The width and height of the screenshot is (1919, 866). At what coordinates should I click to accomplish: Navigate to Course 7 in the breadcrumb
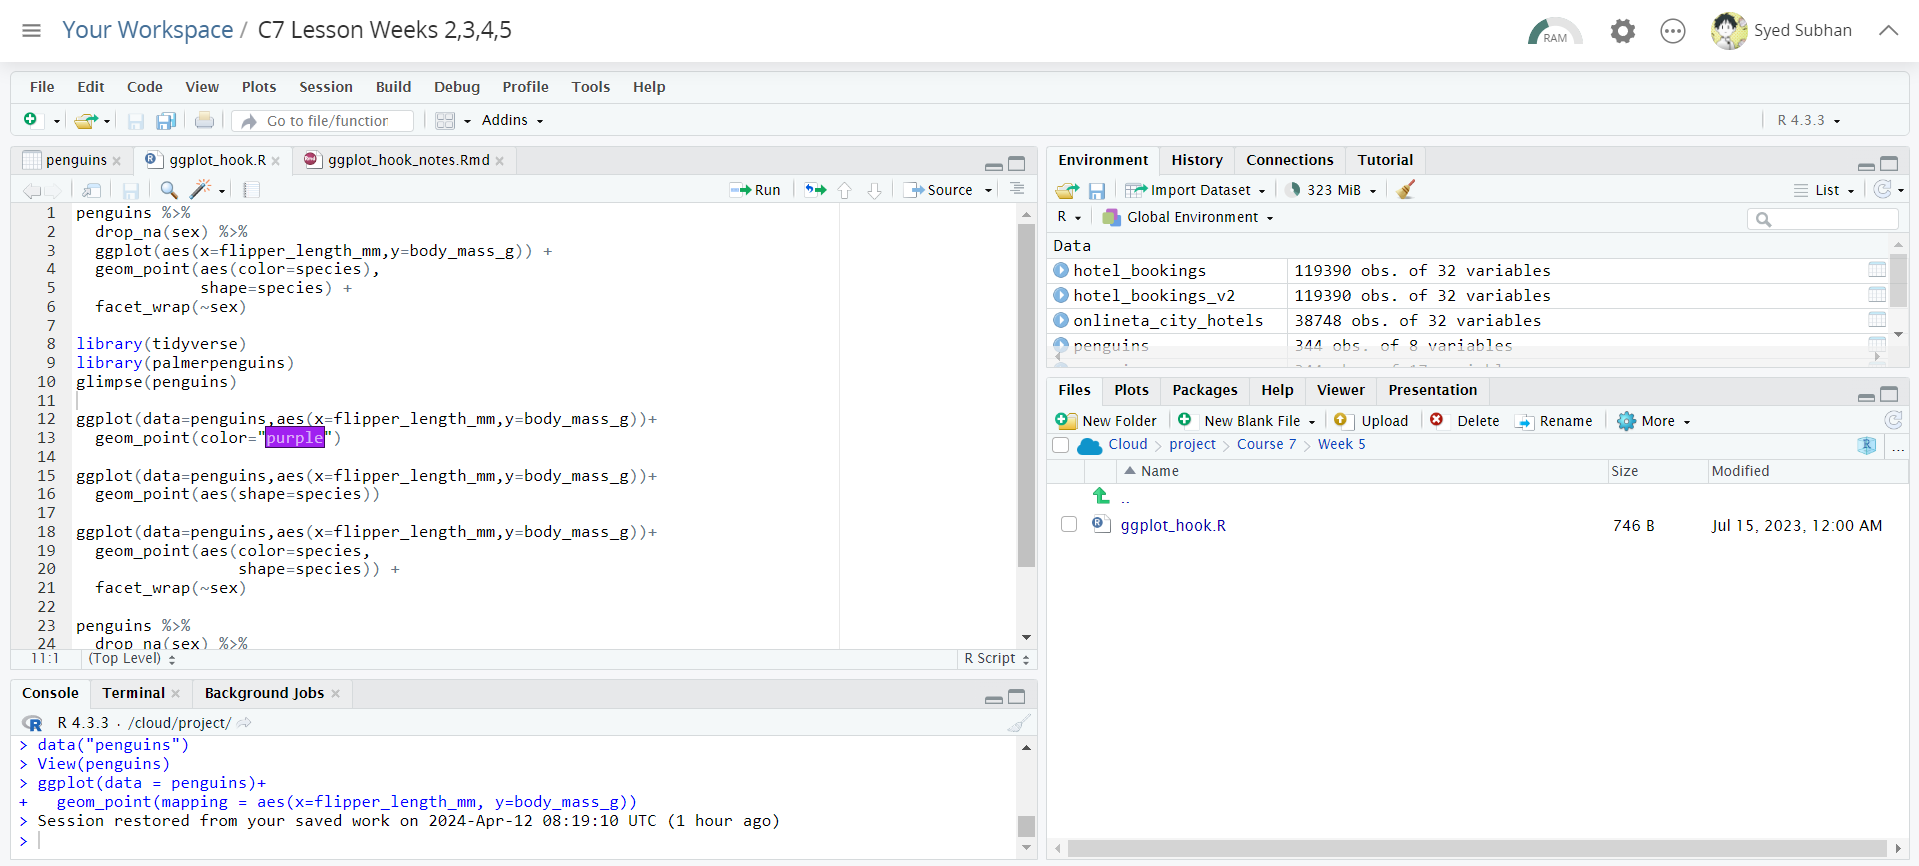point(1266,444)
